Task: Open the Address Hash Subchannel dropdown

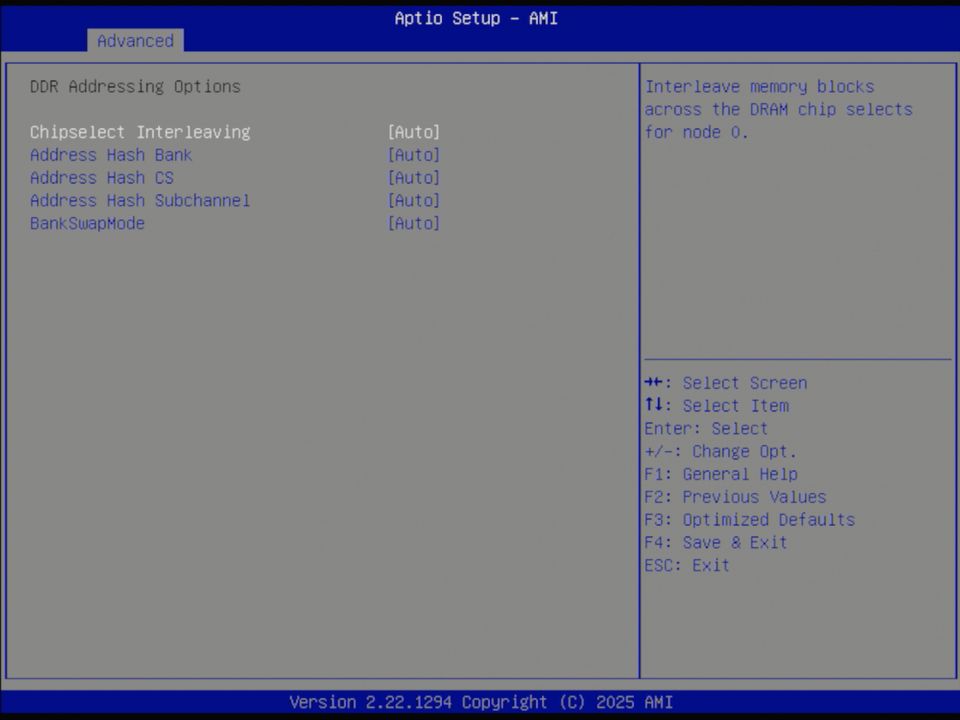Action: pyautogui.click(x=413, y=200)
